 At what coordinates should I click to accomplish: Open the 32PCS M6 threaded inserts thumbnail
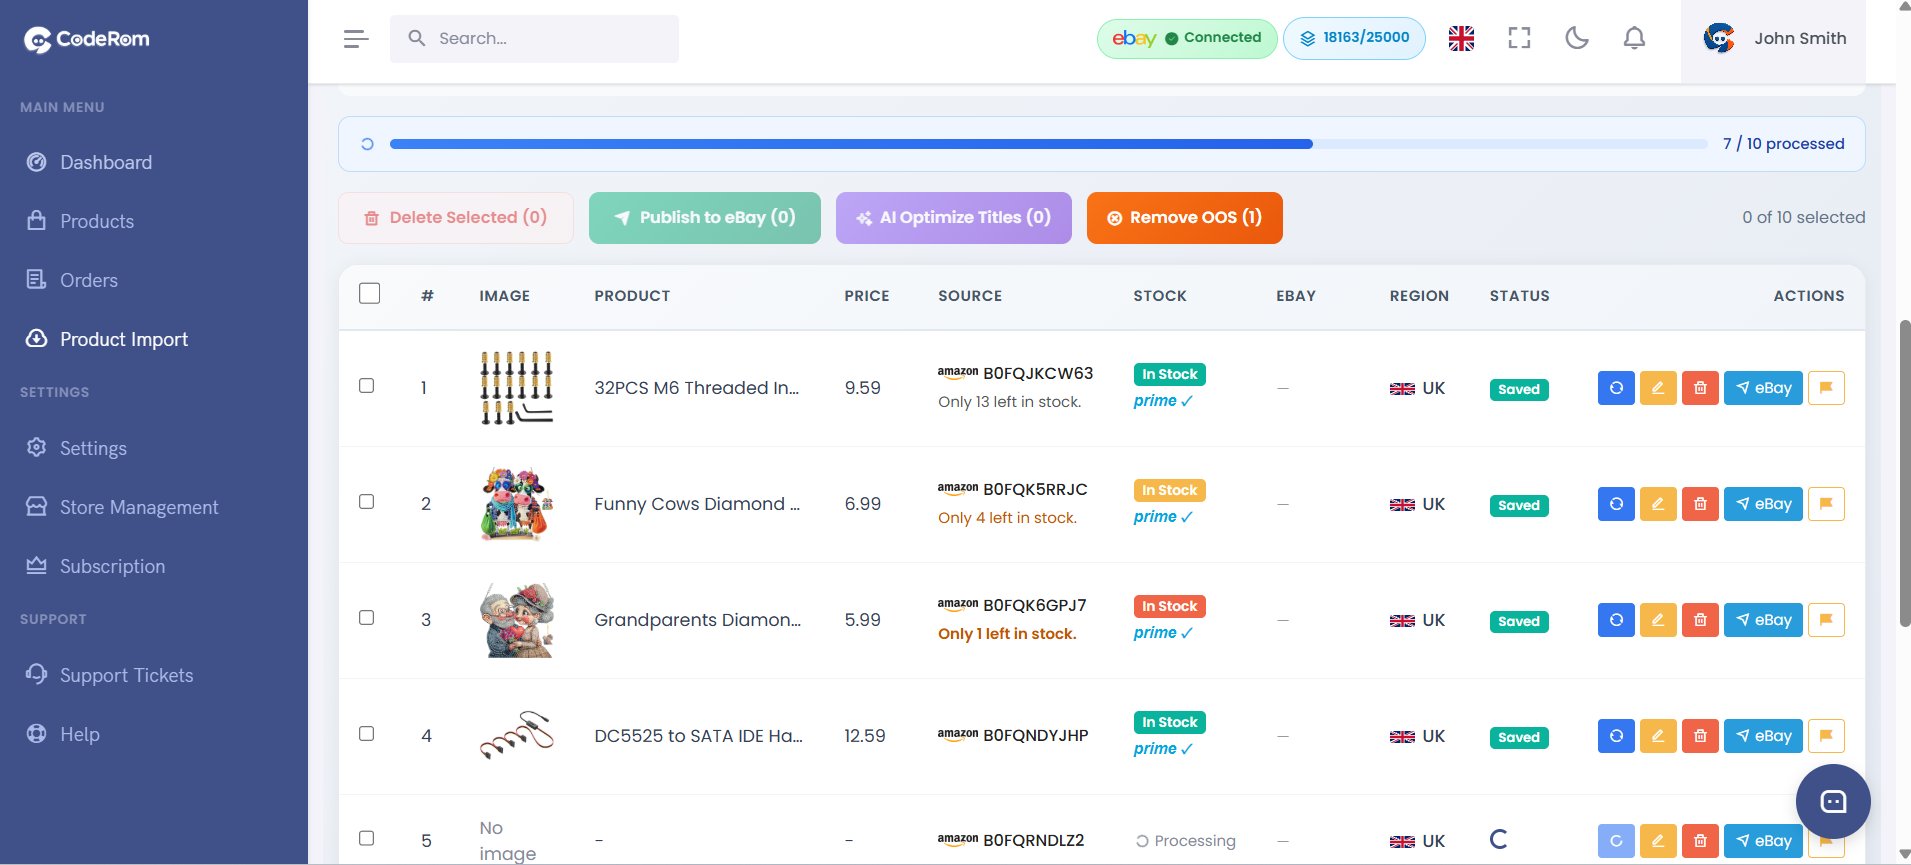pos(516,388)
